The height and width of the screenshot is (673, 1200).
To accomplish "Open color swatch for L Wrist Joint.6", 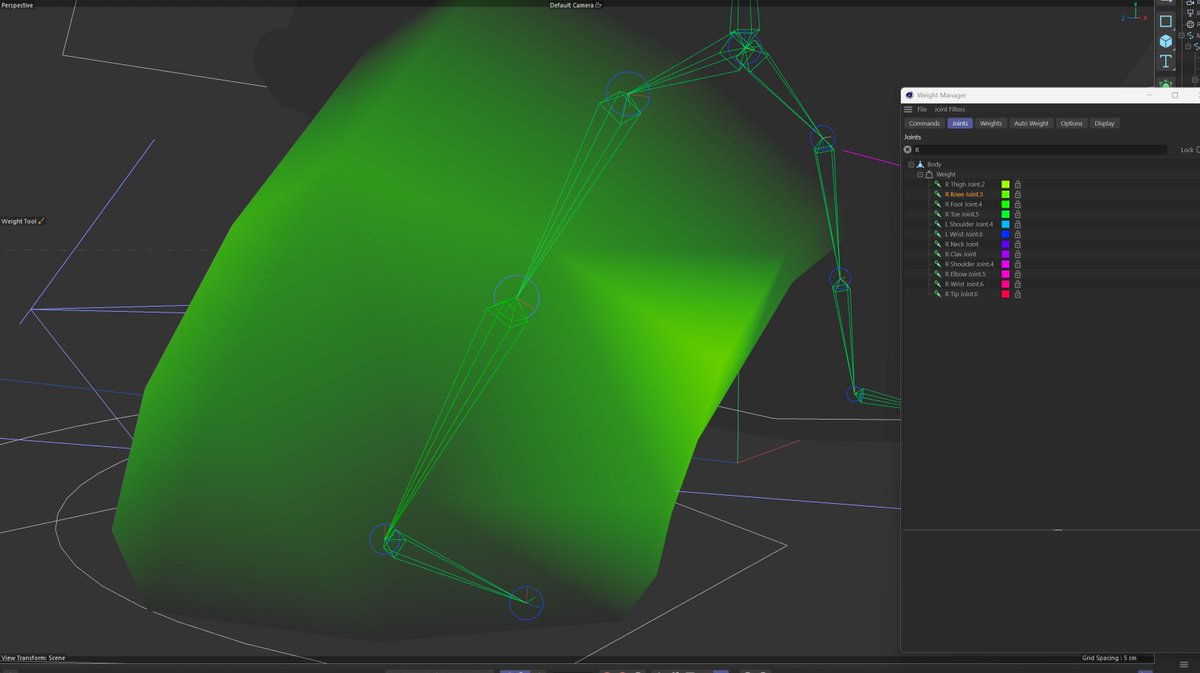I will tap(1006, 234).
